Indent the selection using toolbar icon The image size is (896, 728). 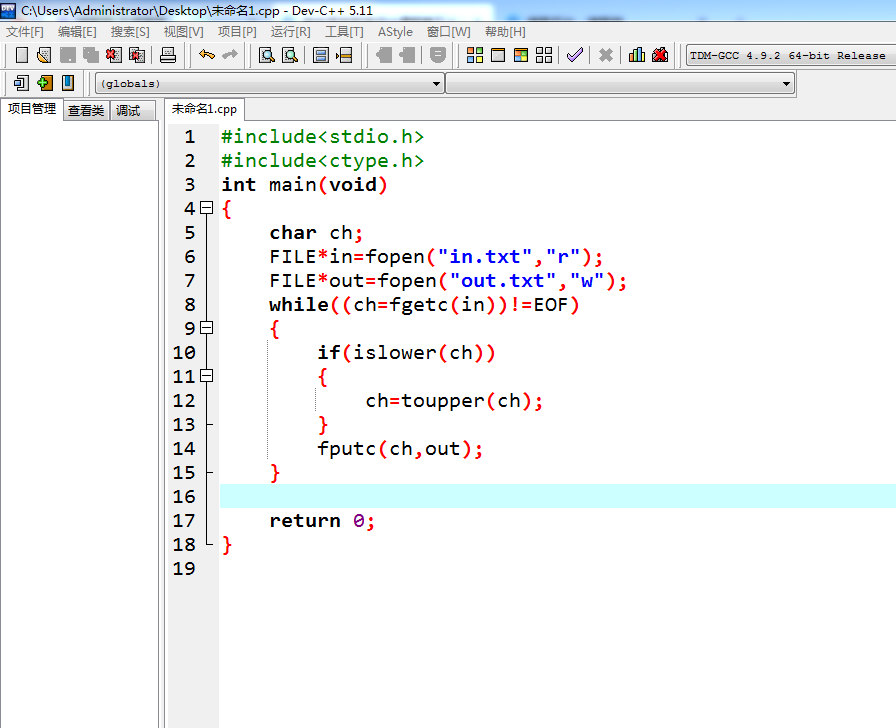coord(384,55)
